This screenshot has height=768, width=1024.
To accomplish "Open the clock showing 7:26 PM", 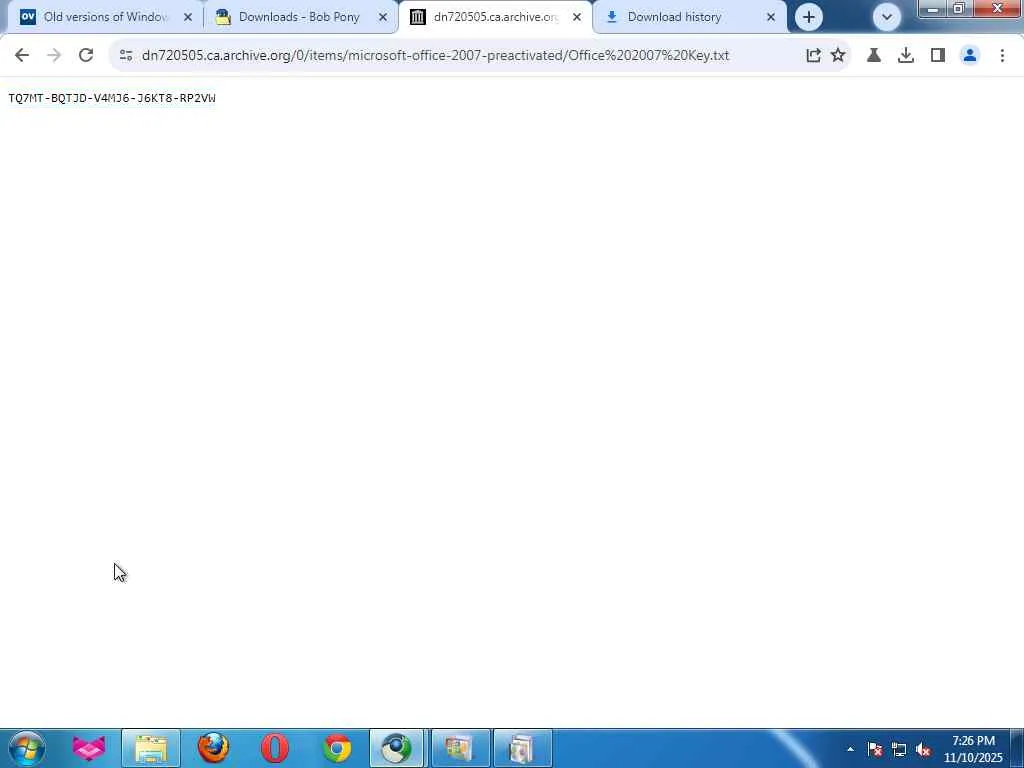I will click(973, 749).
